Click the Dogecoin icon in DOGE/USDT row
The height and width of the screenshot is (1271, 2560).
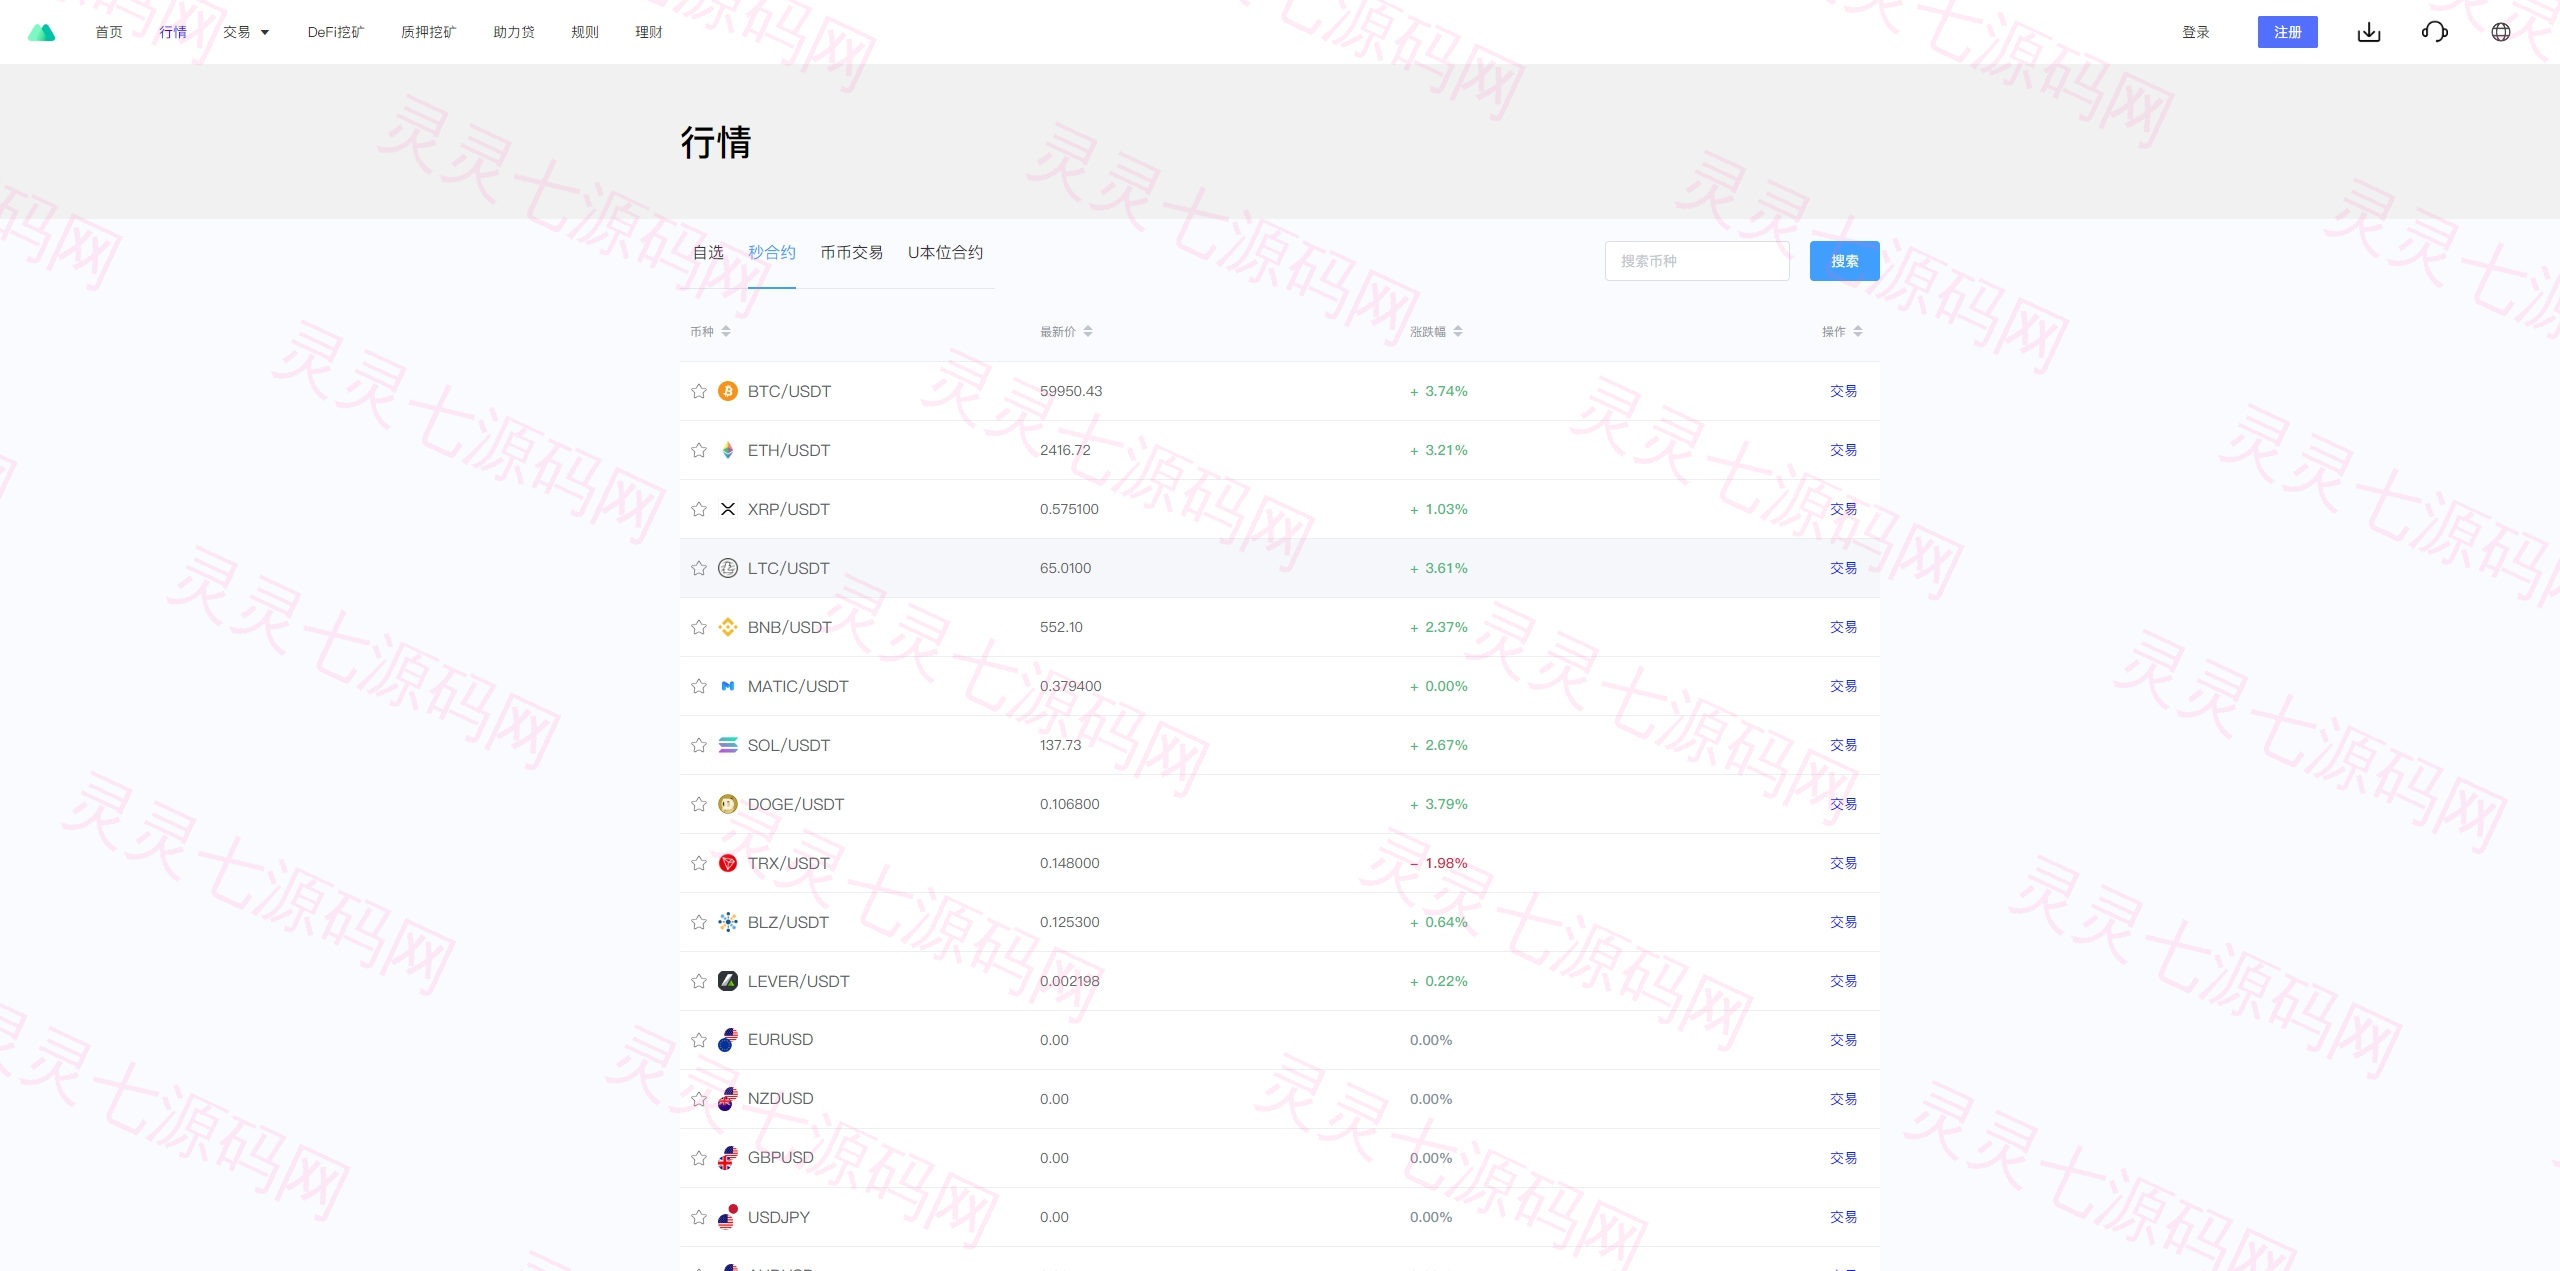click(728, 804)
